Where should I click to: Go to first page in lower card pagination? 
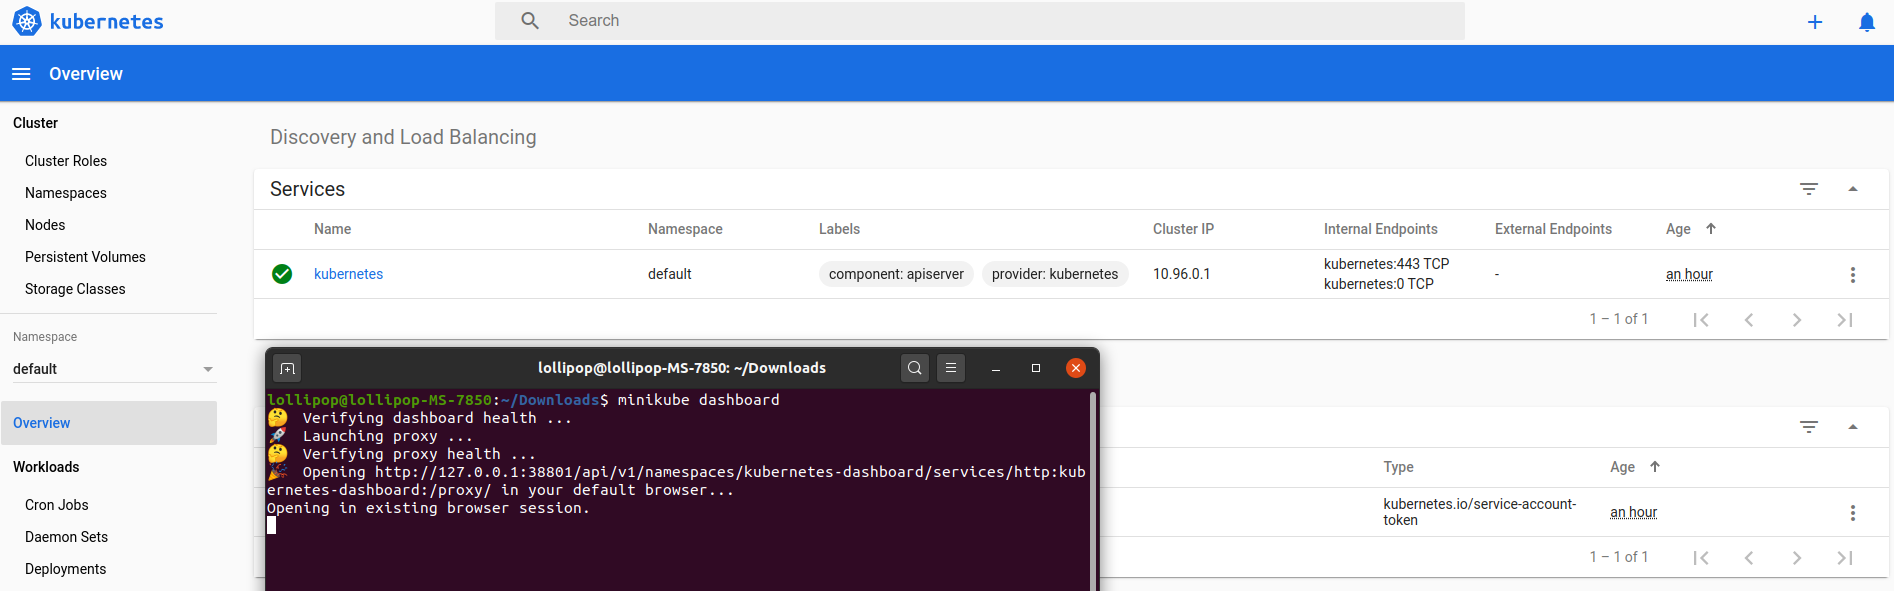pyautogui.click(x=1701, y=557)
